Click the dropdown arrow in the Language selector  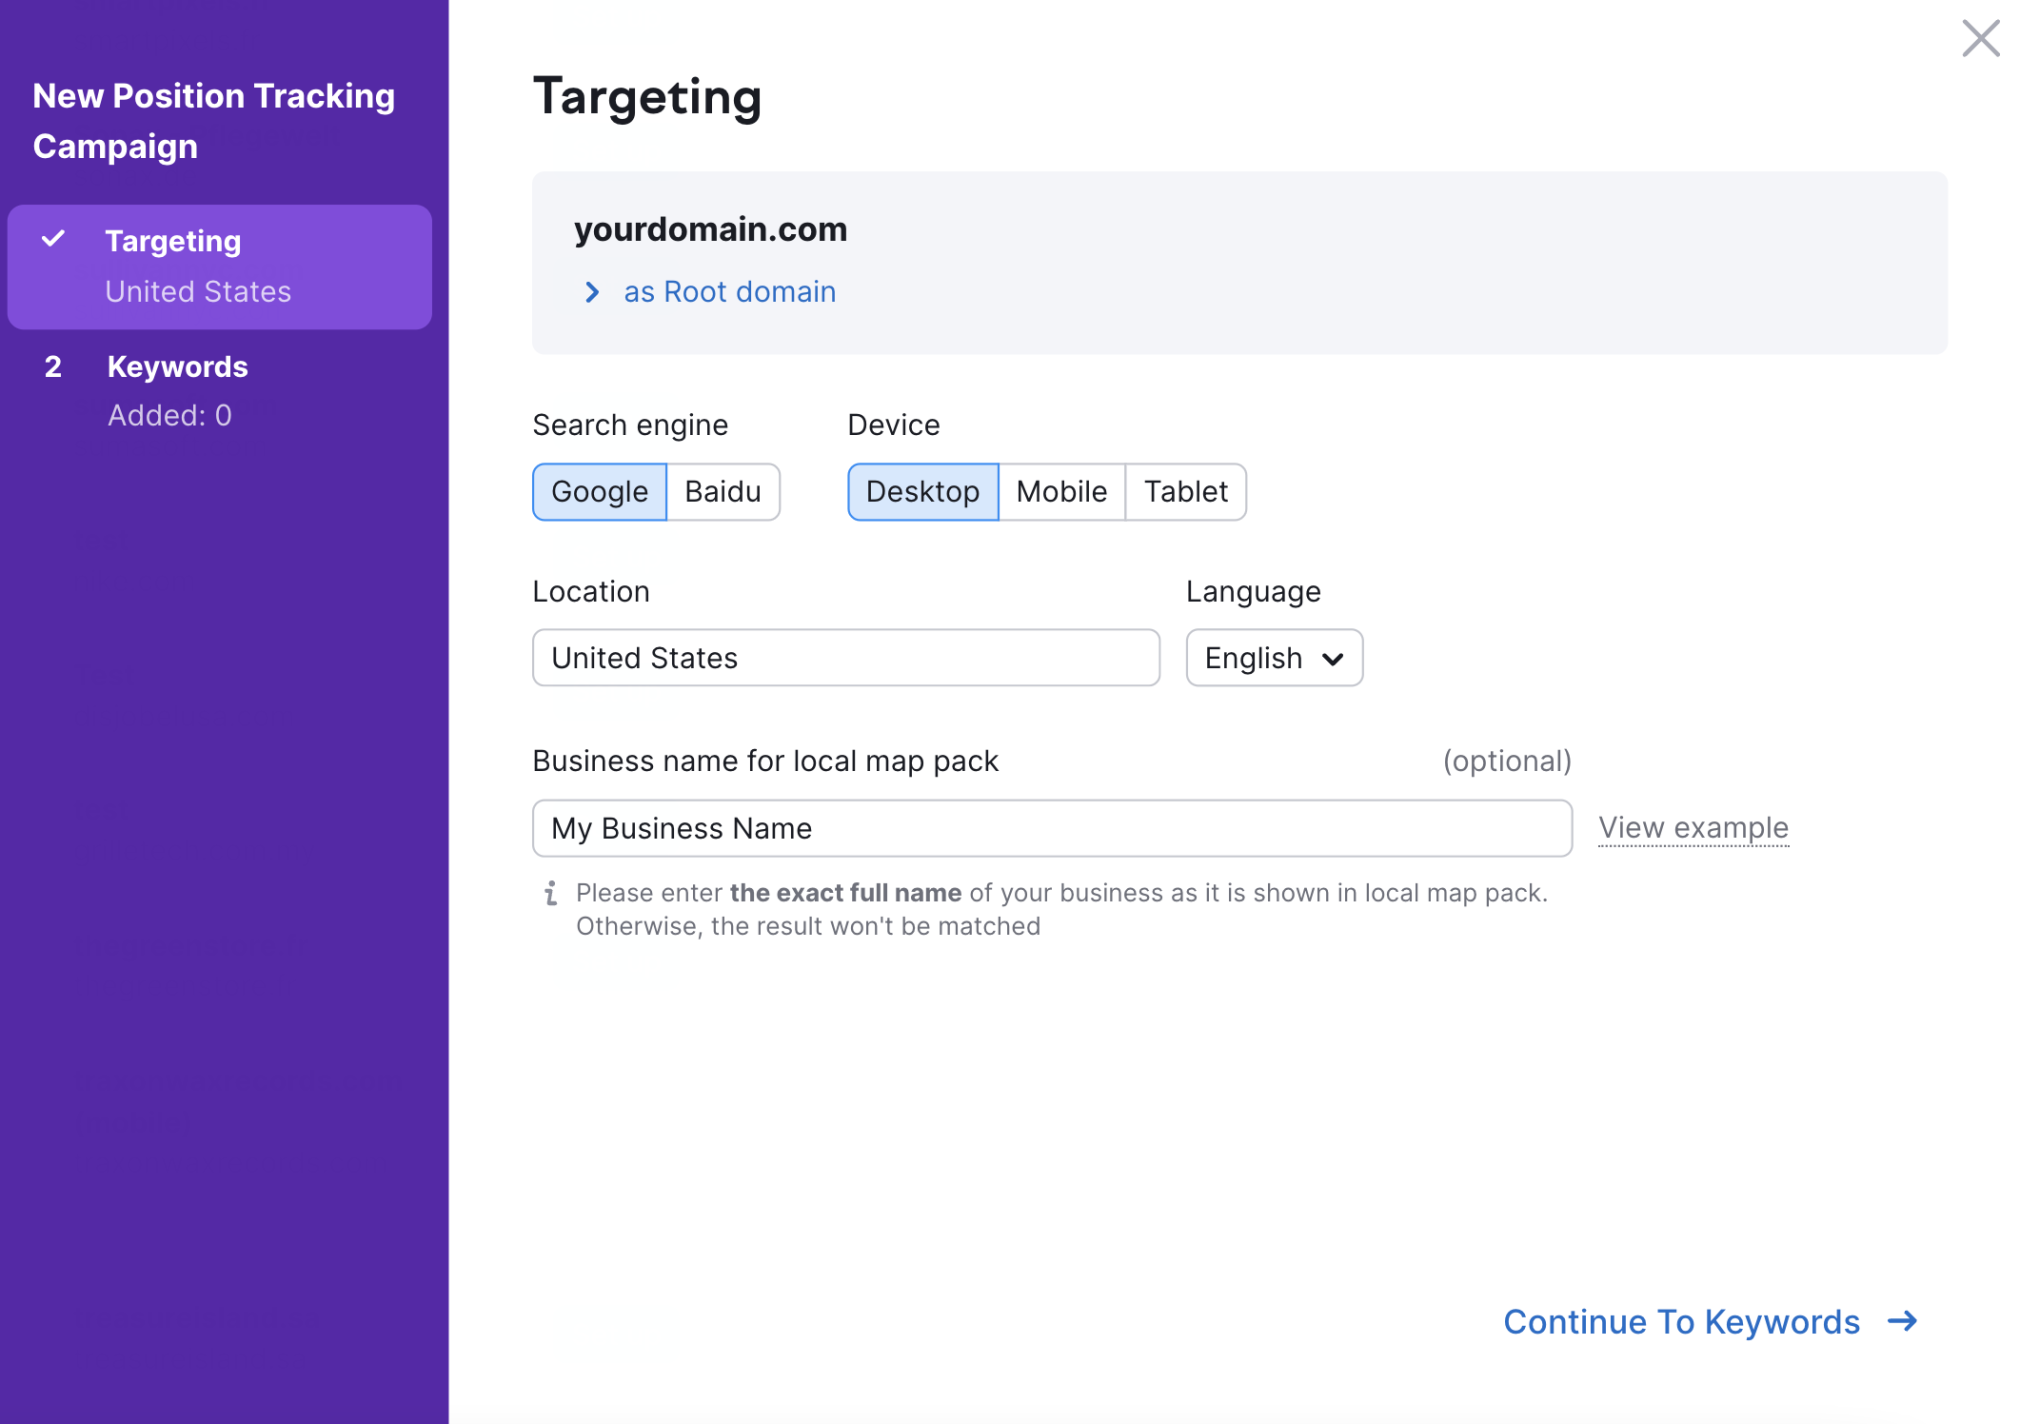click(1332, 659)
